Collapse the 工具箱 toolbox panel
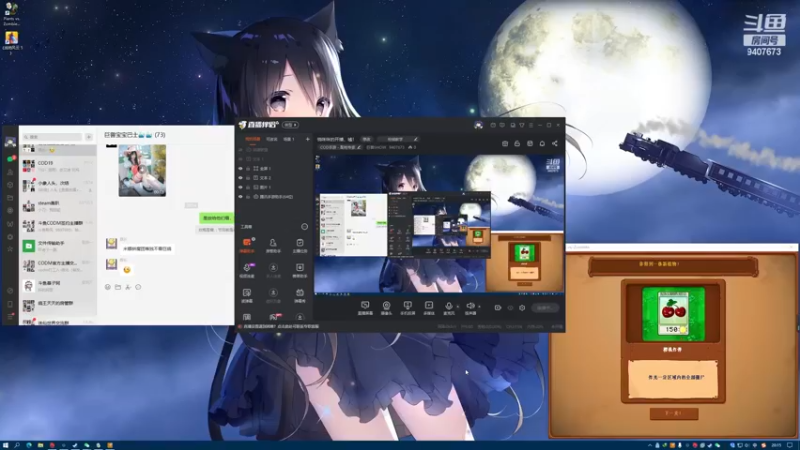This screenshot has height=450, width=800. (x=305, y=227)
